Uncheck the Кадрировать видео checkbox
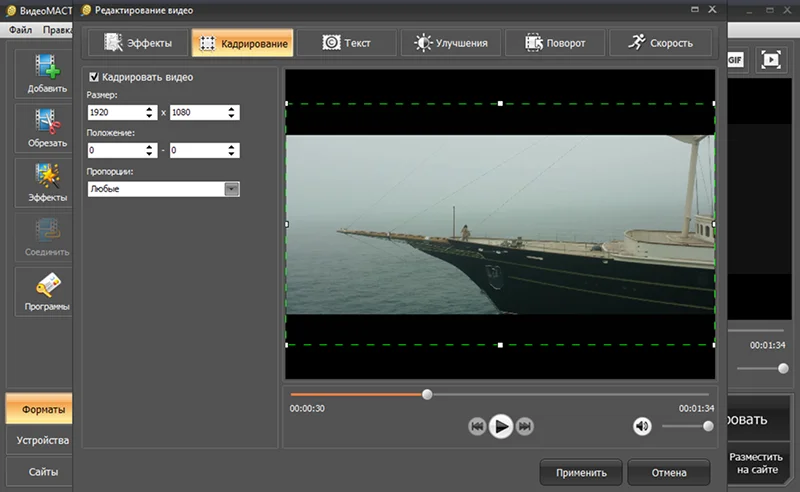This screenshot has height=492, width=800. click(94, 77)
